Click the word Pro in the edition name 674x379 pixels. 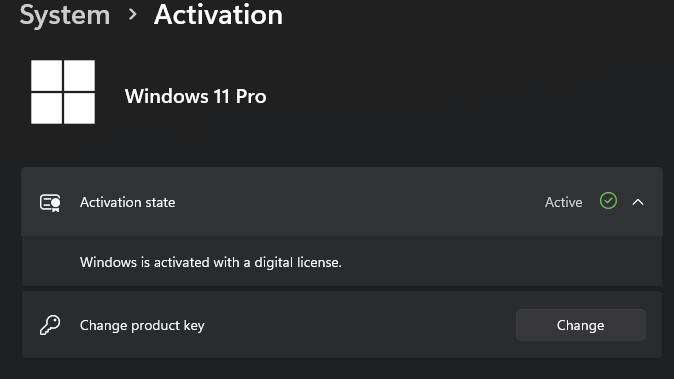[x=251, y=96]
